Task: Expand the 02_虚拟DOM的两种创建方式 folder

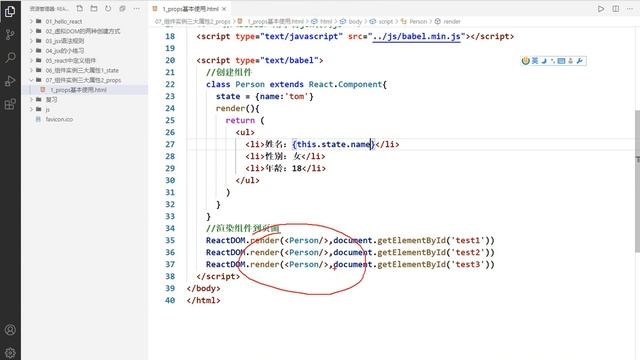Action: click(x=83, y=31)
